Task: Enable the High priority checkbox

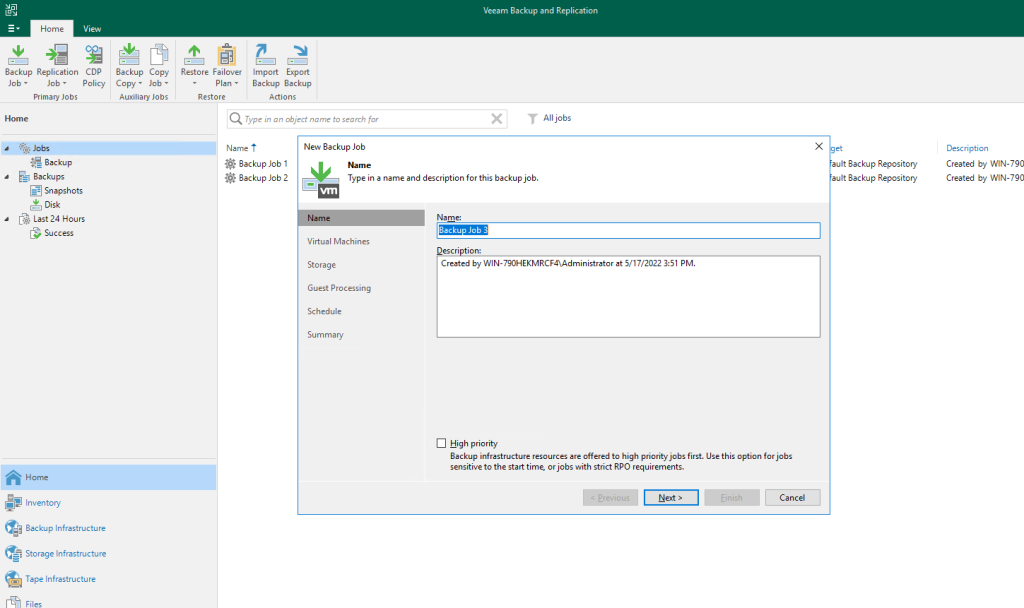Action: 441,443
